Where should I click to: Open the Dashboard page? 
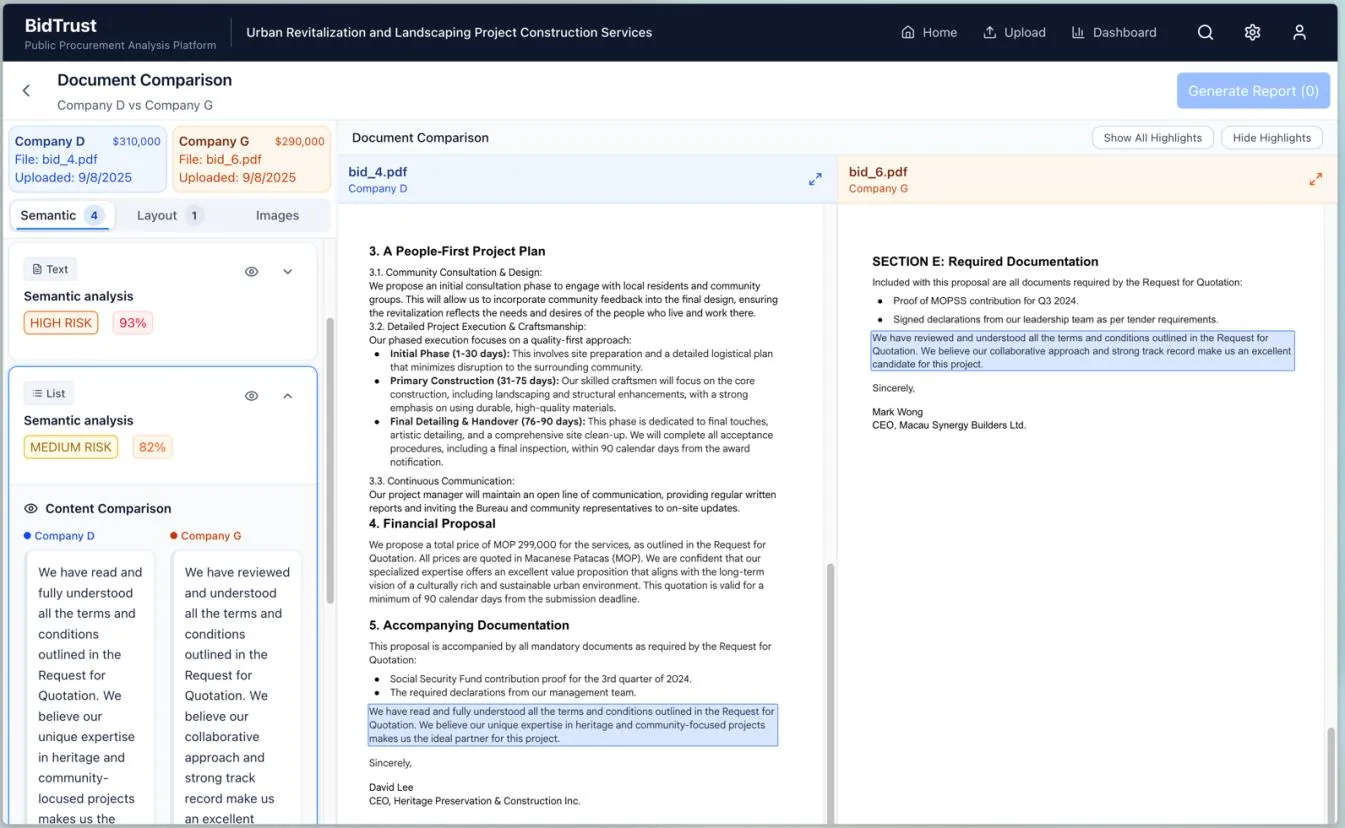click(1113, 32)
